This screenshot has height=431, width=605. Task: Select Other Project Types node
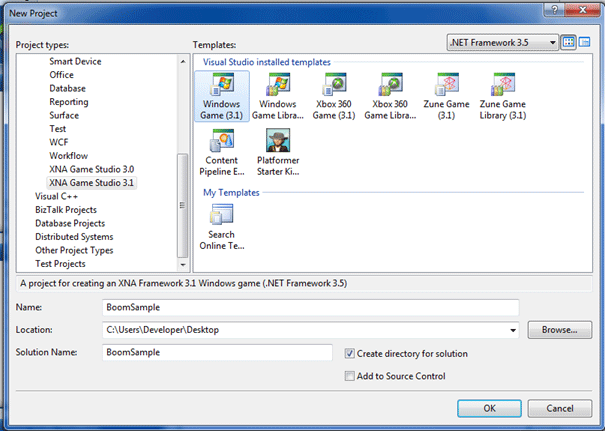tap(74, 250)
